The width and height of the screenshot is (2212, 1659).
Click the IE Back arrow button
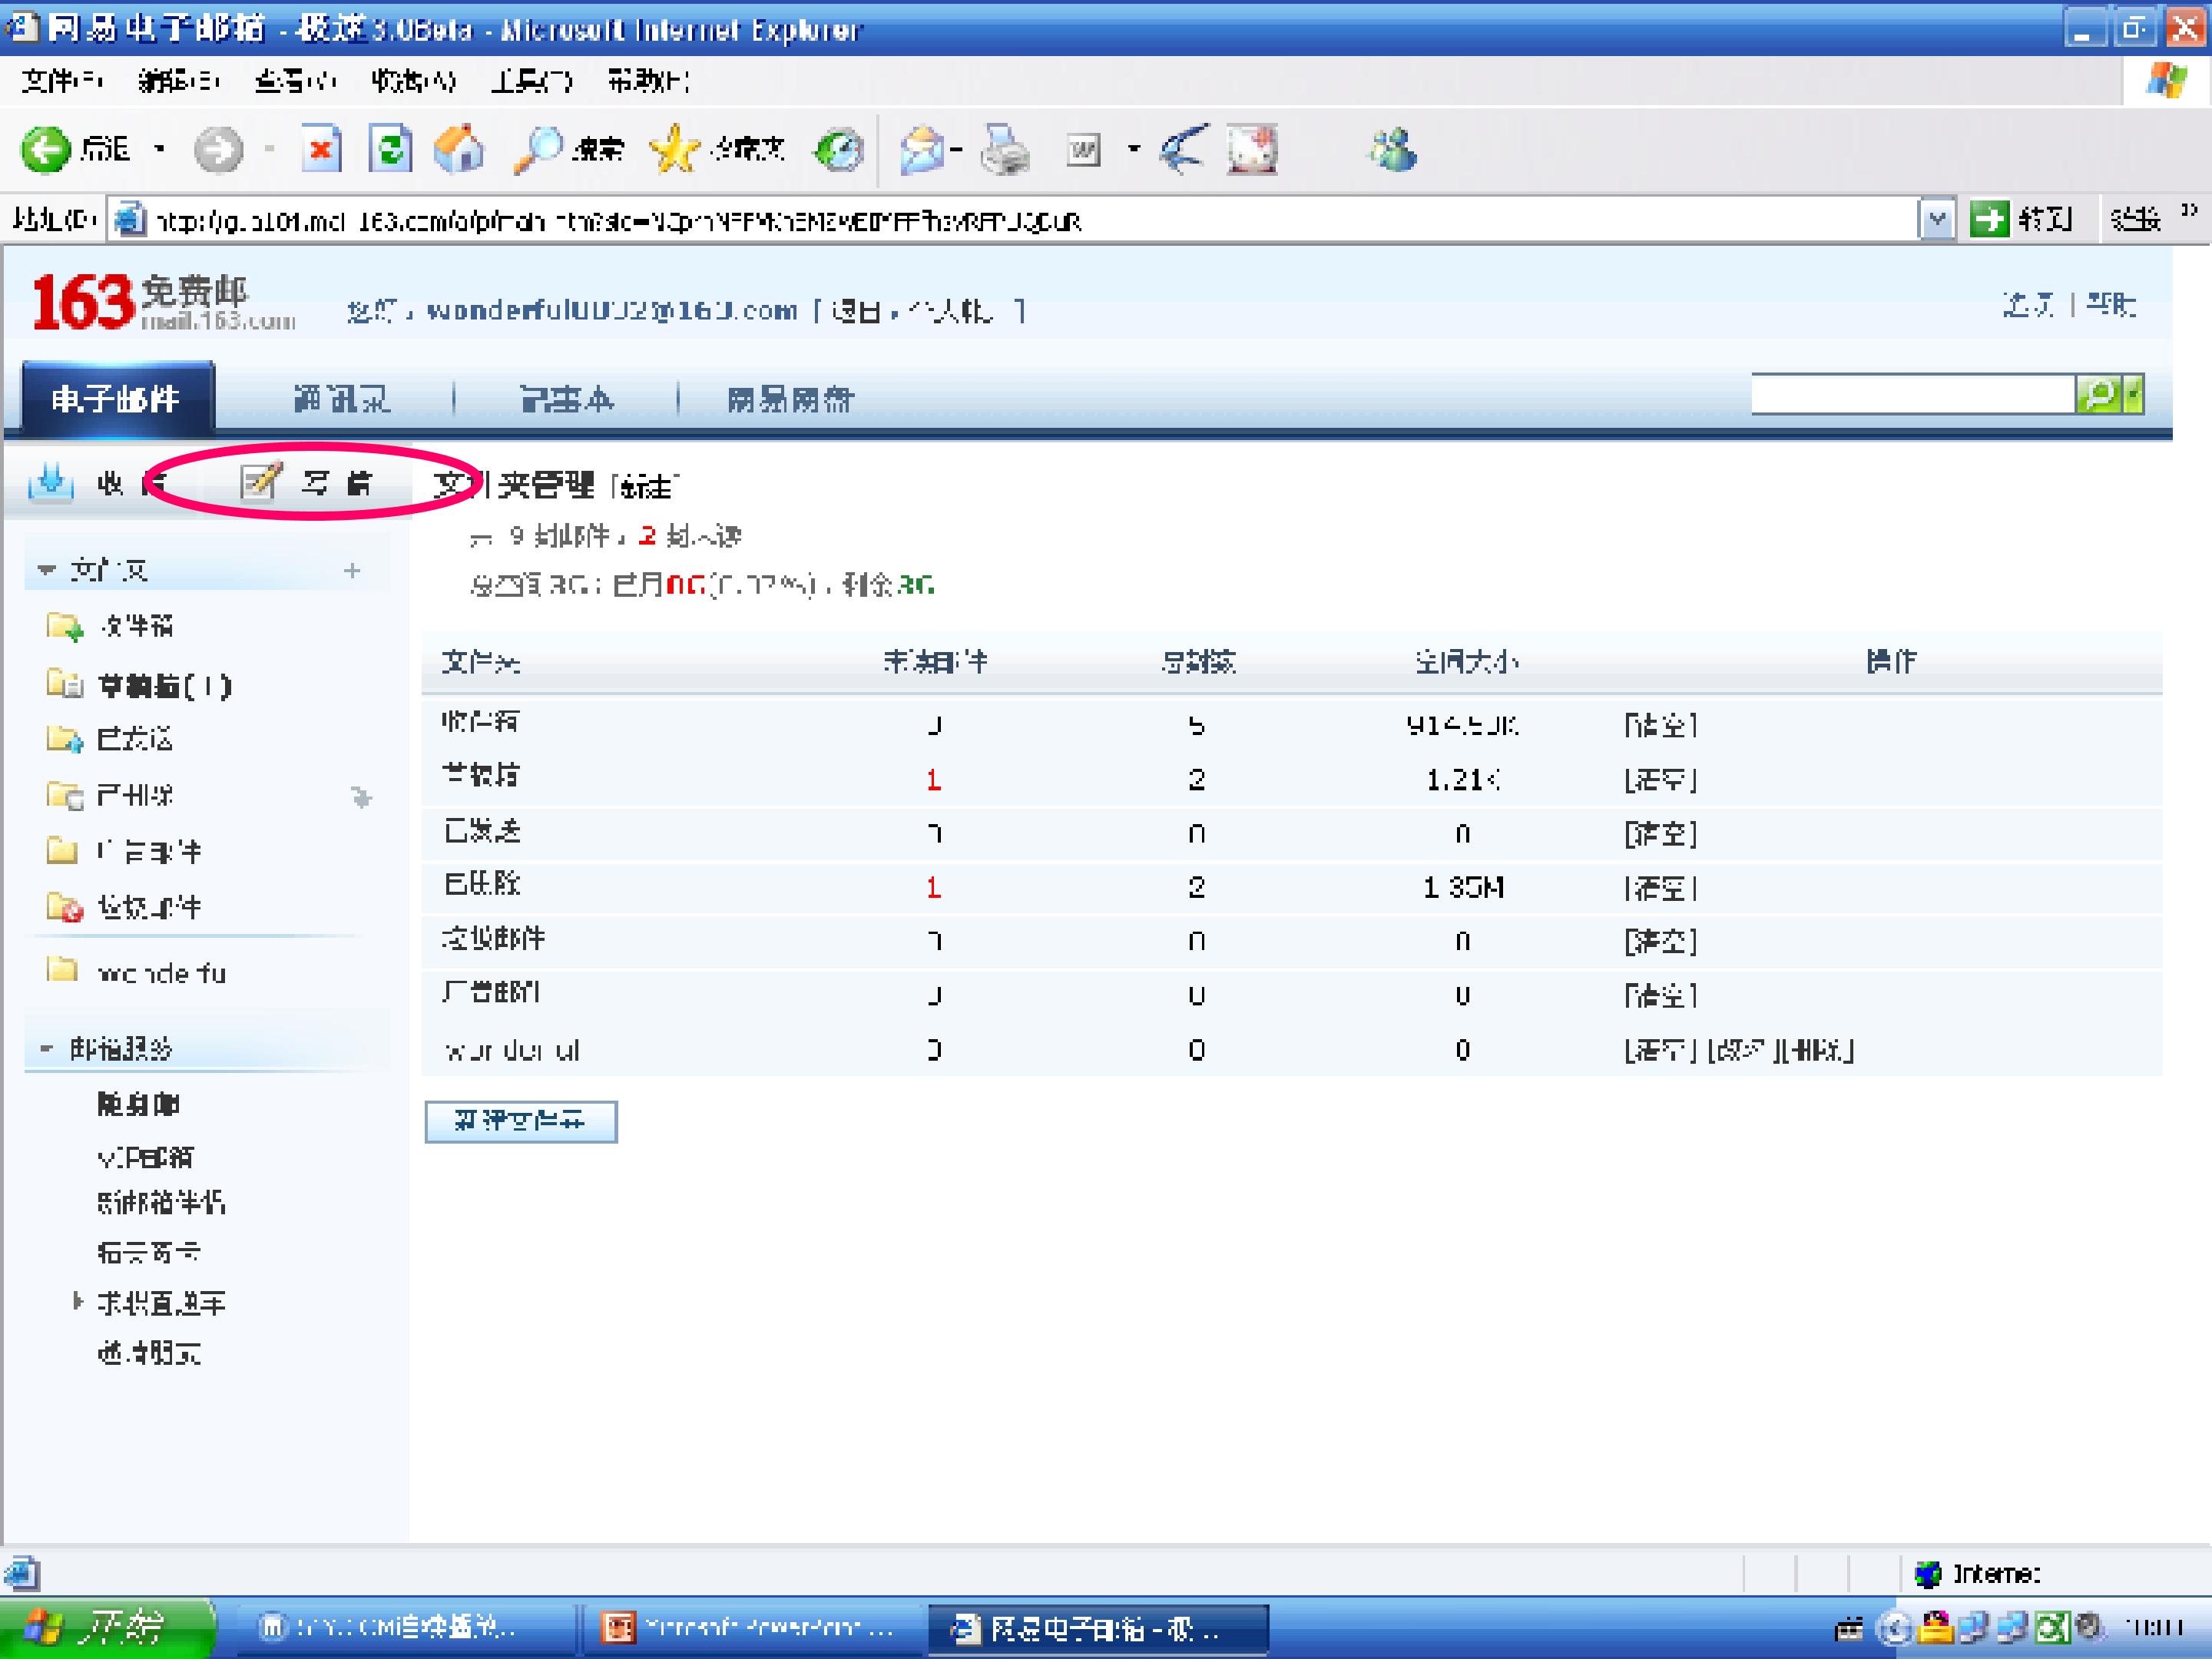point(46,151)
